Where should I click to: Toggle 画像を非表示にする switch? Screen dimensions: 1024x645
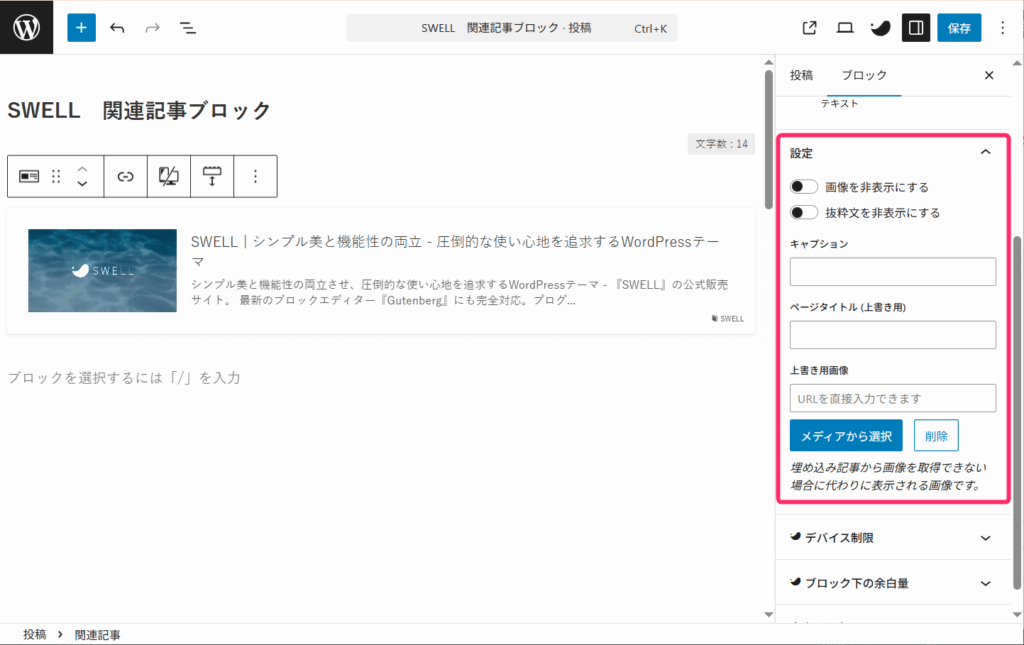click(x=803, y=187)
